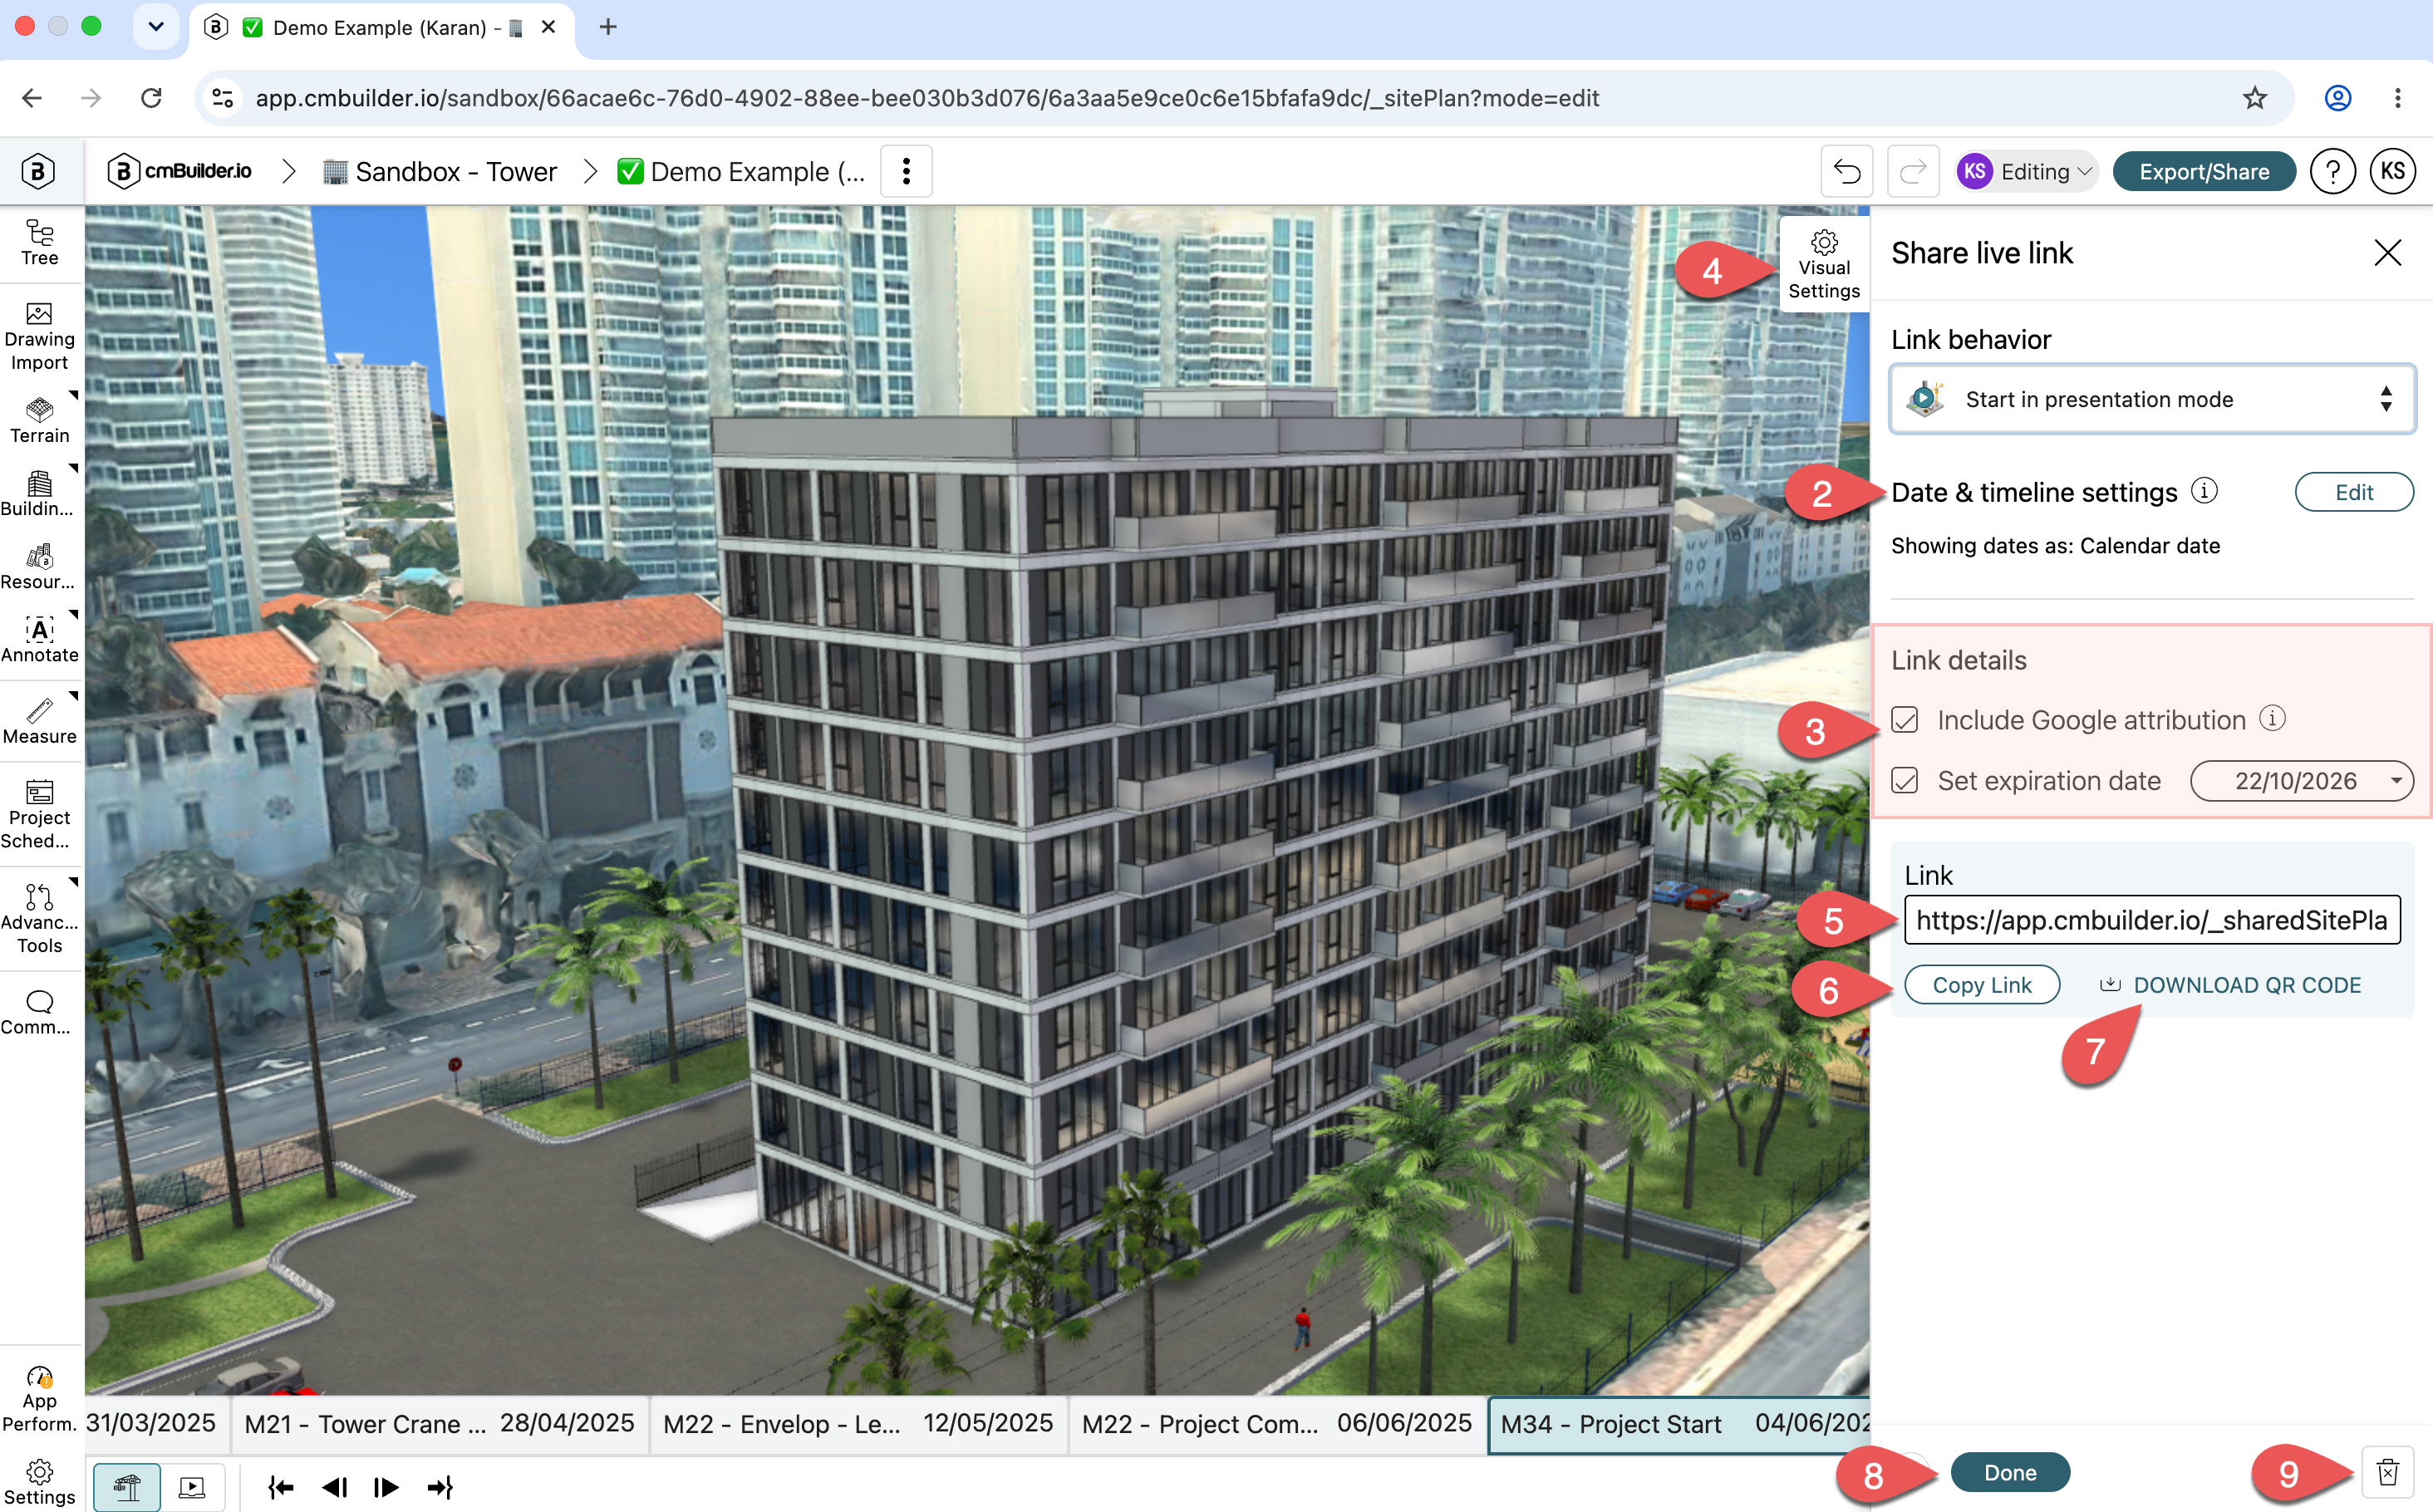Select the Terrain tool

point(40,420)
